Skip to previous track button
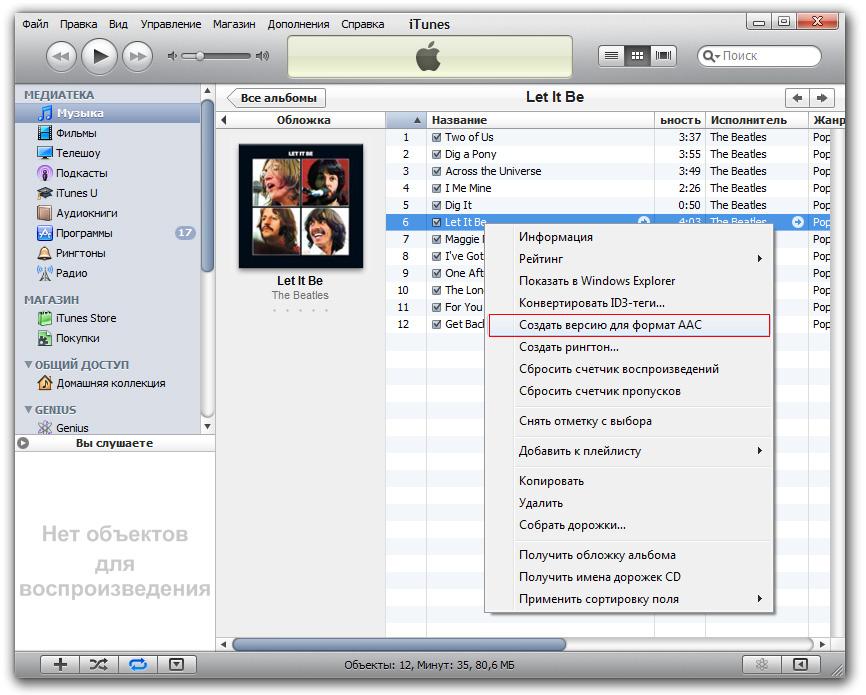The width and height of the screenshot is (866, 695). click(x=61, y=56)
